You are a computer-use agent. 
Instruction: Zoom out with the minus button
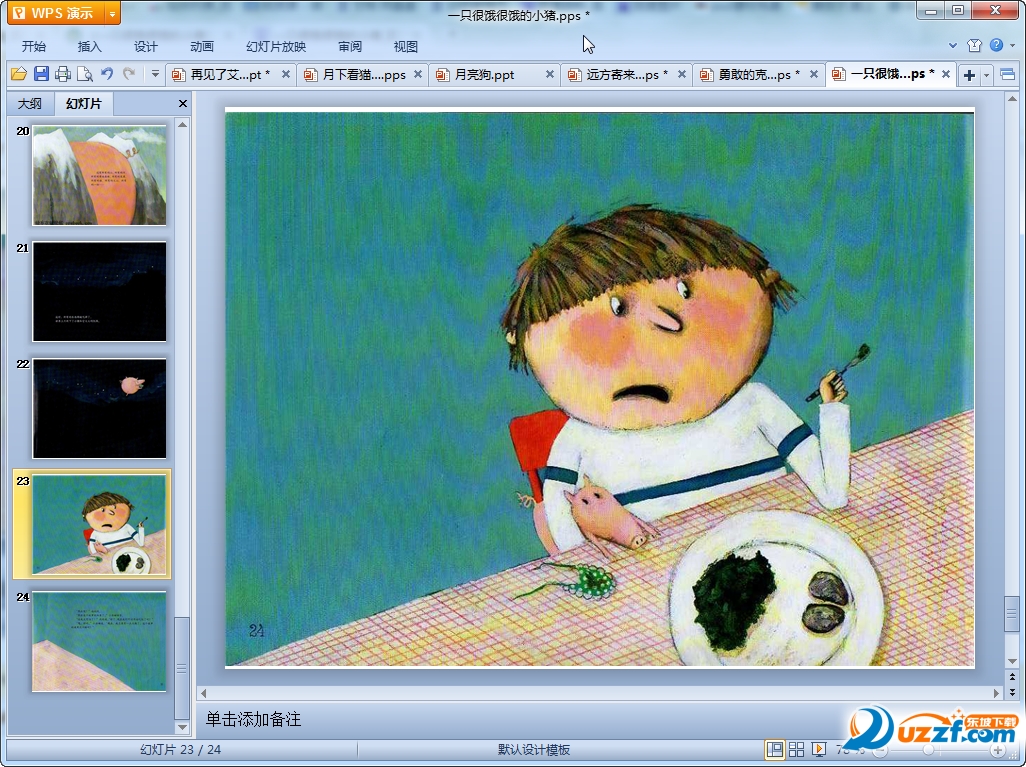point(881,750)
